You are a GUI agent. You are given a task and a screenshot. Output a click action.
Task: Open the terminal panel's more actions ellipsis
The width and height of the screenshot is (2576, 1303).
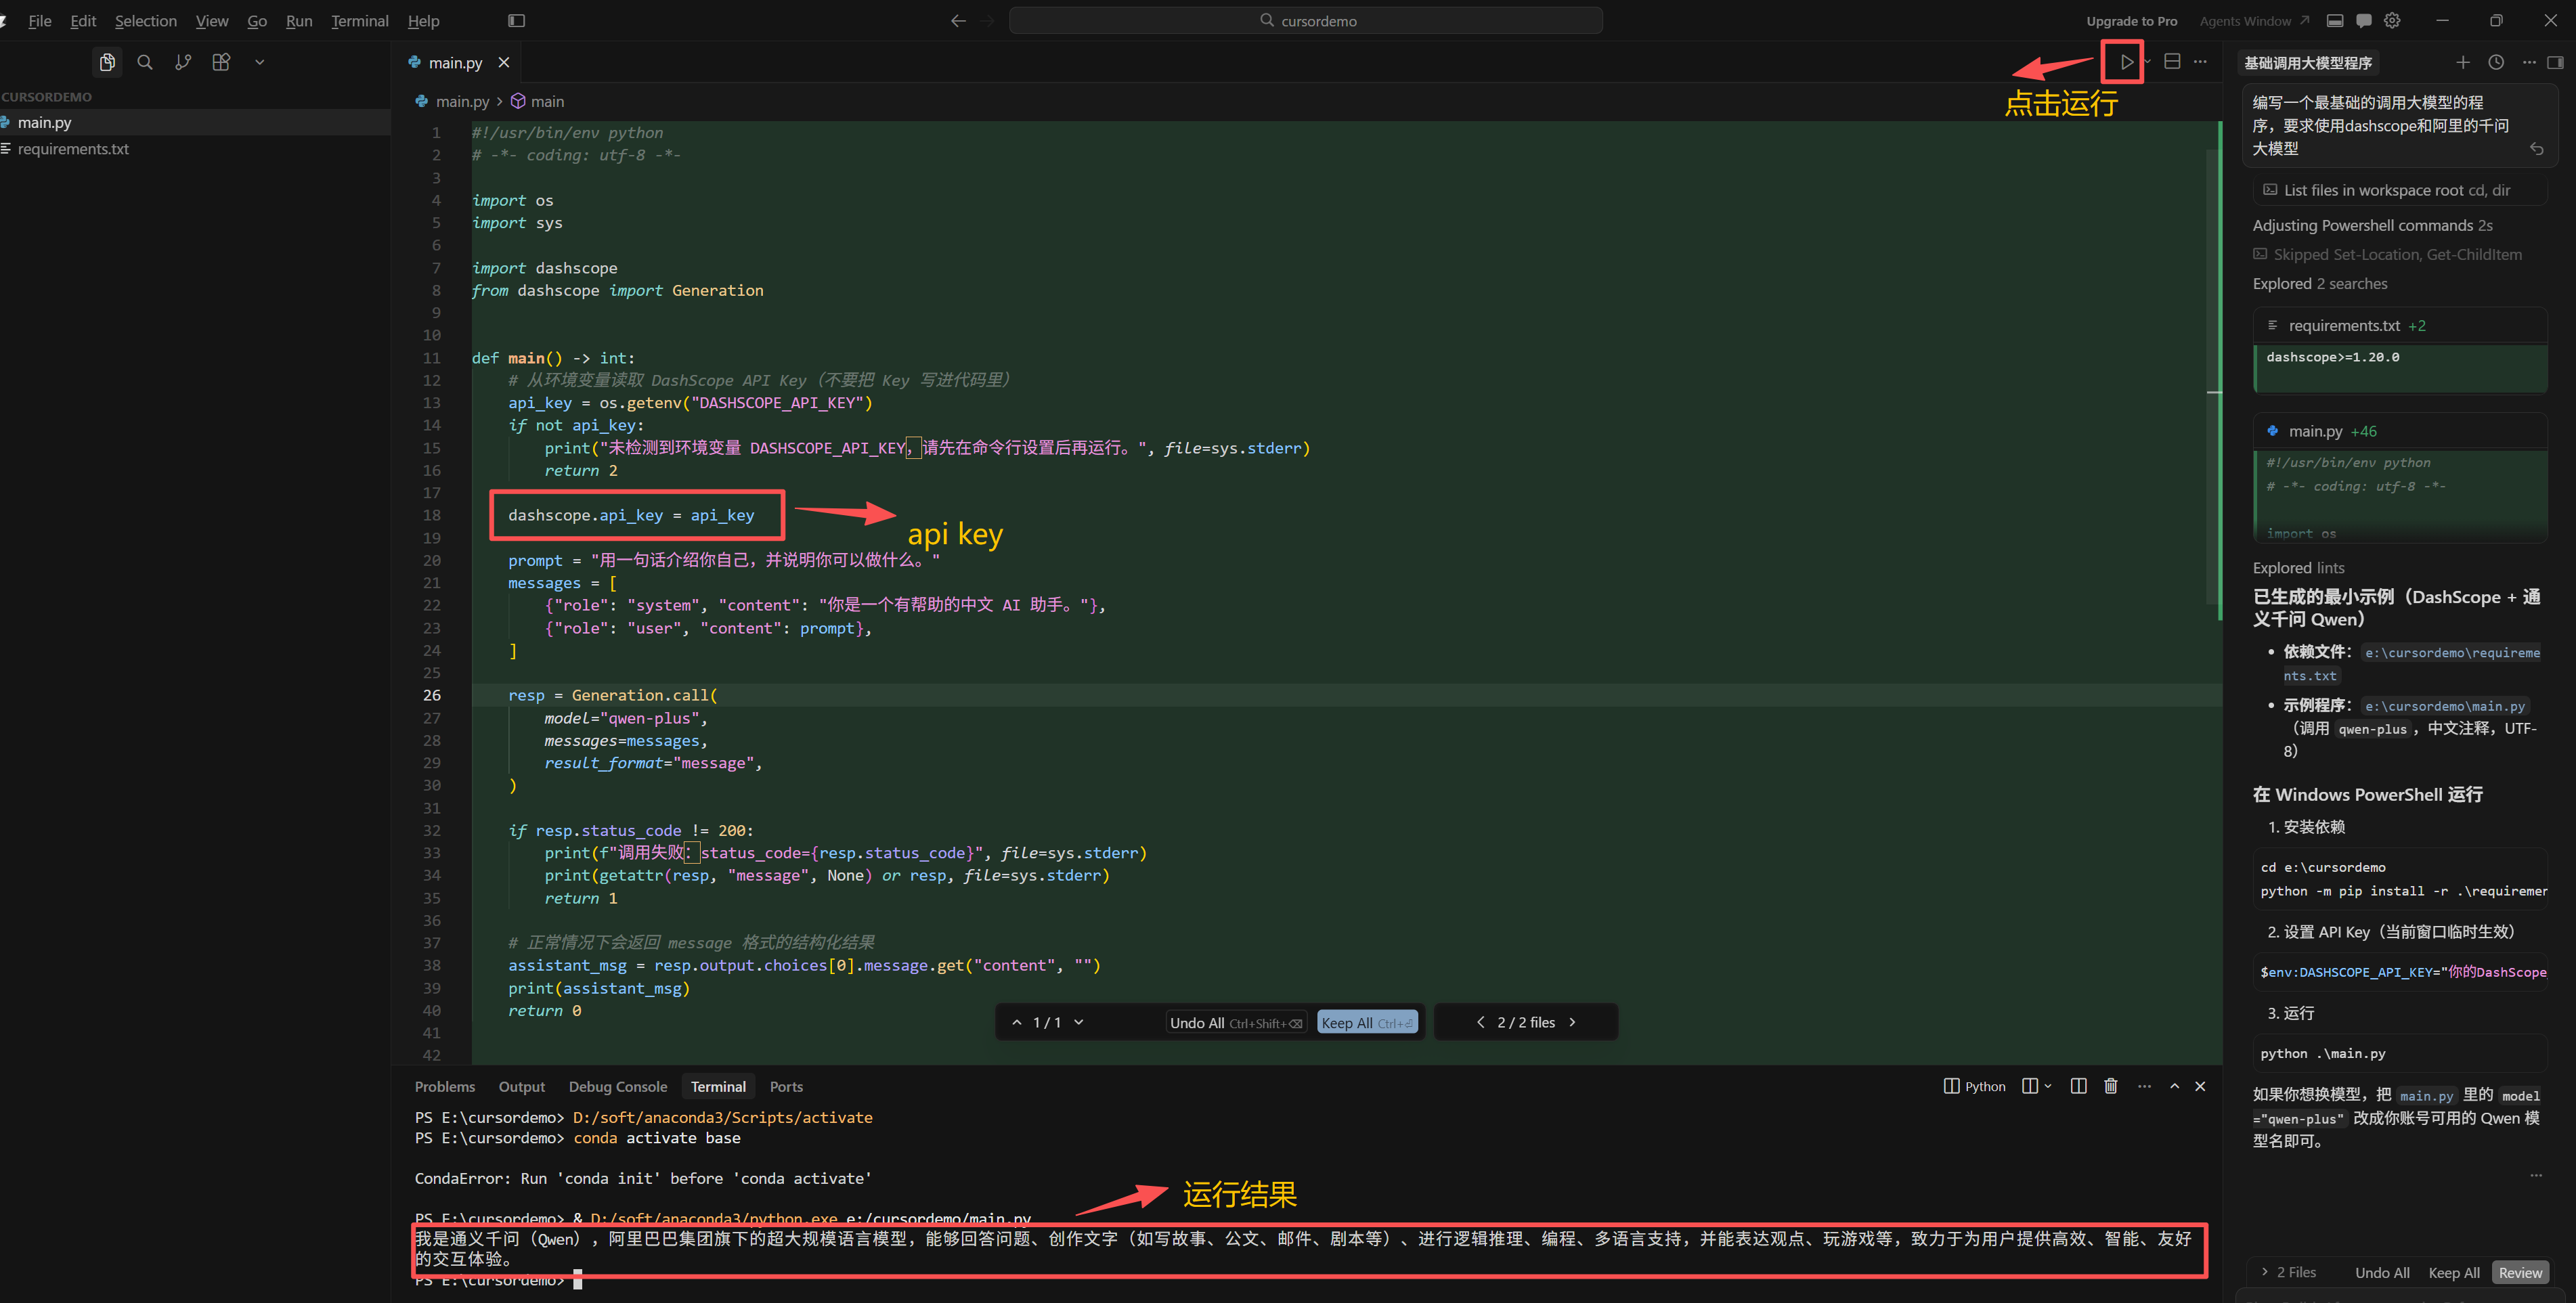click(x=2144, y=1086)
